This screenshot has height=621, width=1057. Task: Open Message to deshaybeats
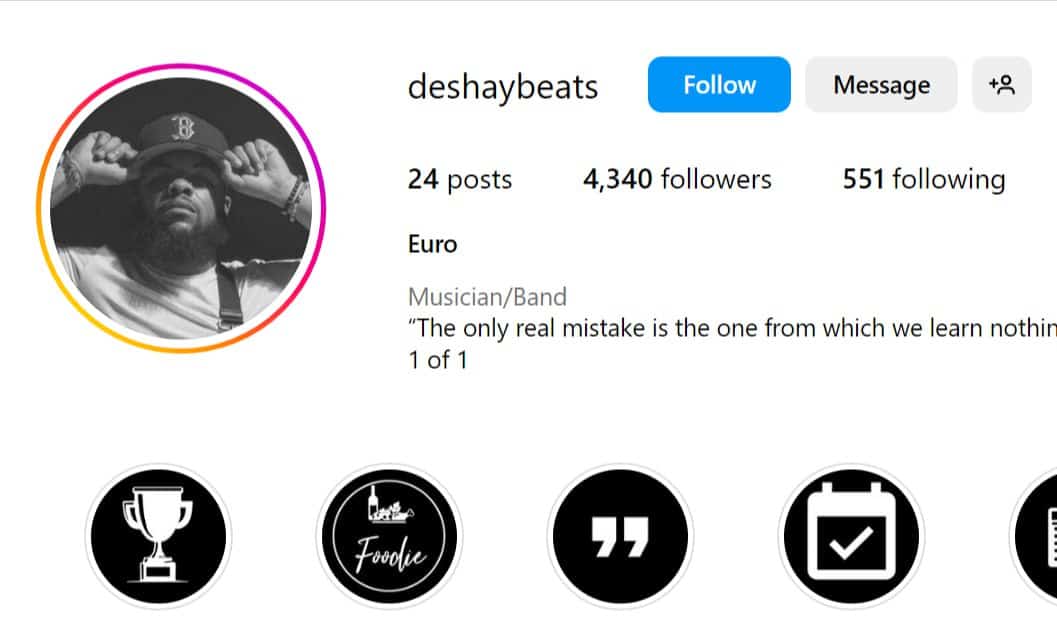click(x=881, y=84)
